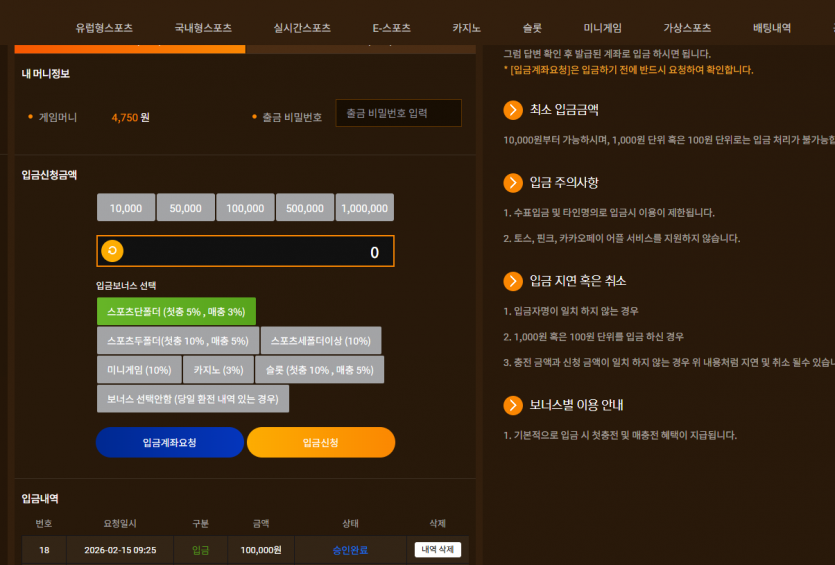
Task: Click arrow icon beside 입금 주의사항
Action: pyautogui.click(x=513, y=183)
